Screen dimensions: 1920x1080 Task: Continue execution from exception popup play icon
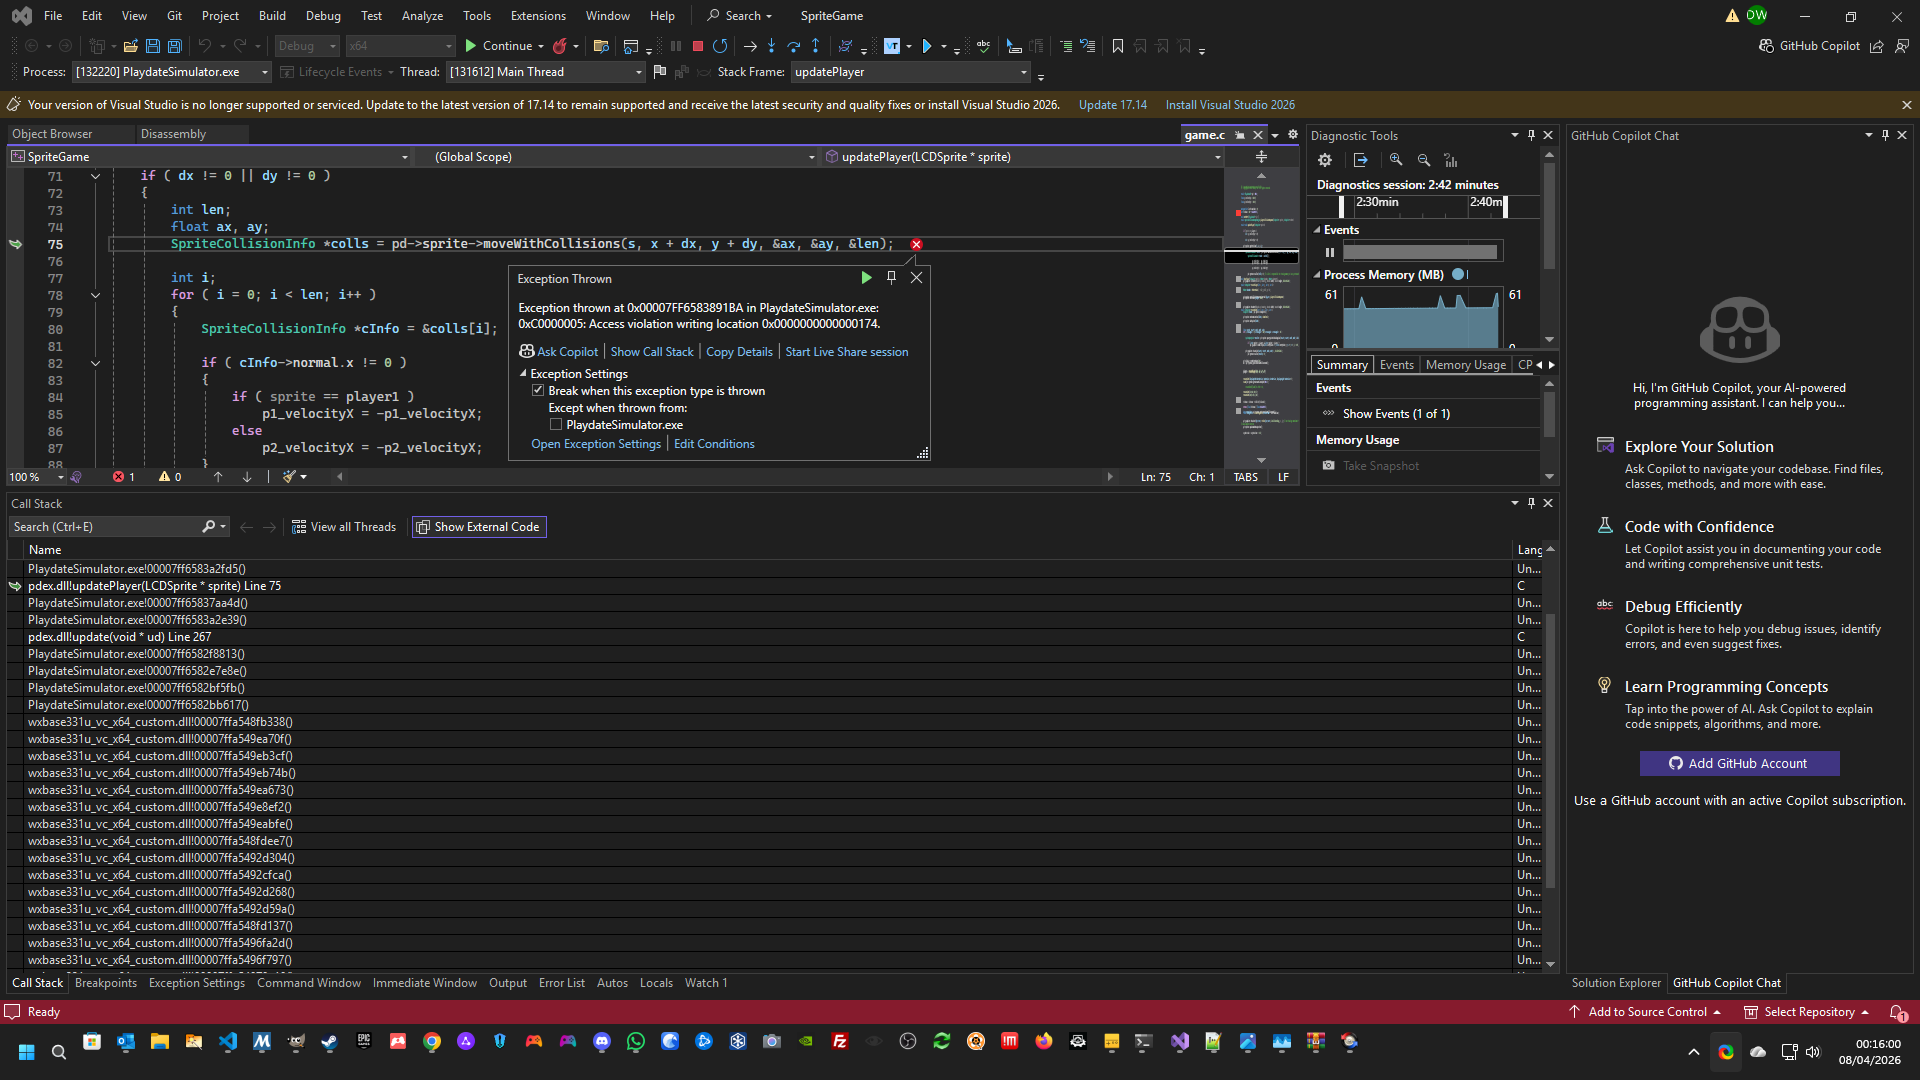coord(866,278)
